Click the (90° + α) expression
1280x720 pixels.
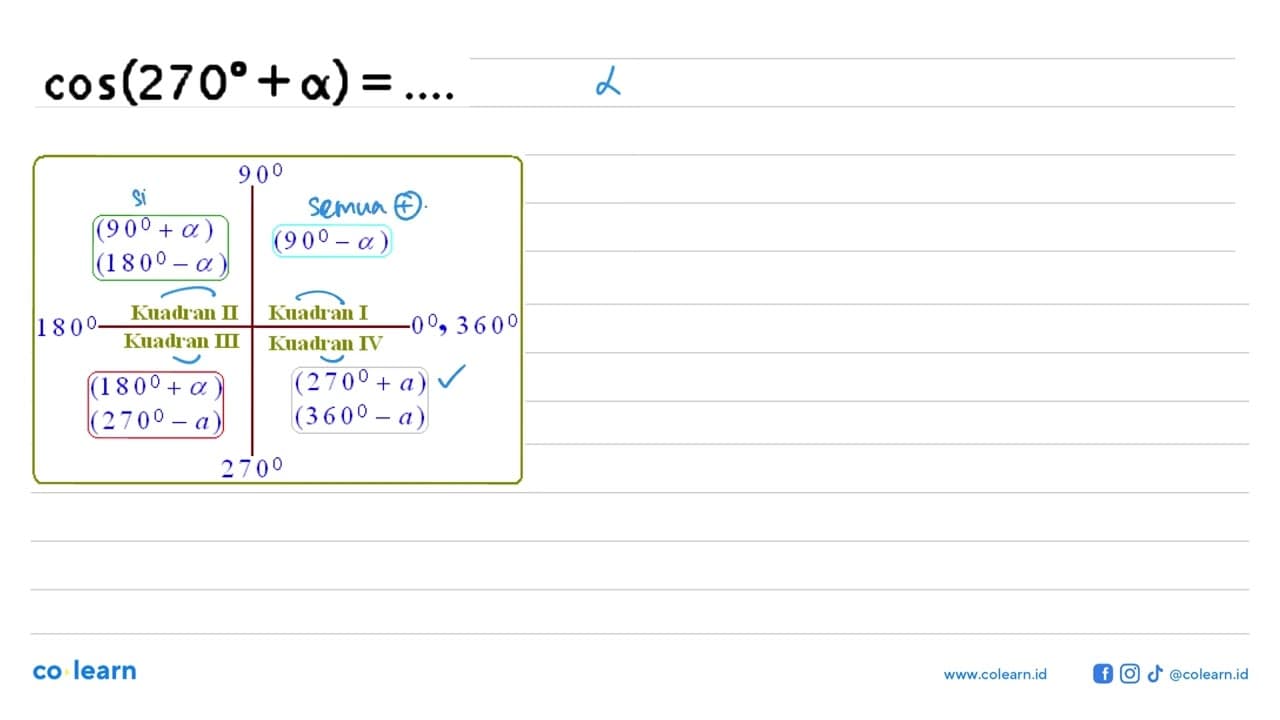coord(154,230)
